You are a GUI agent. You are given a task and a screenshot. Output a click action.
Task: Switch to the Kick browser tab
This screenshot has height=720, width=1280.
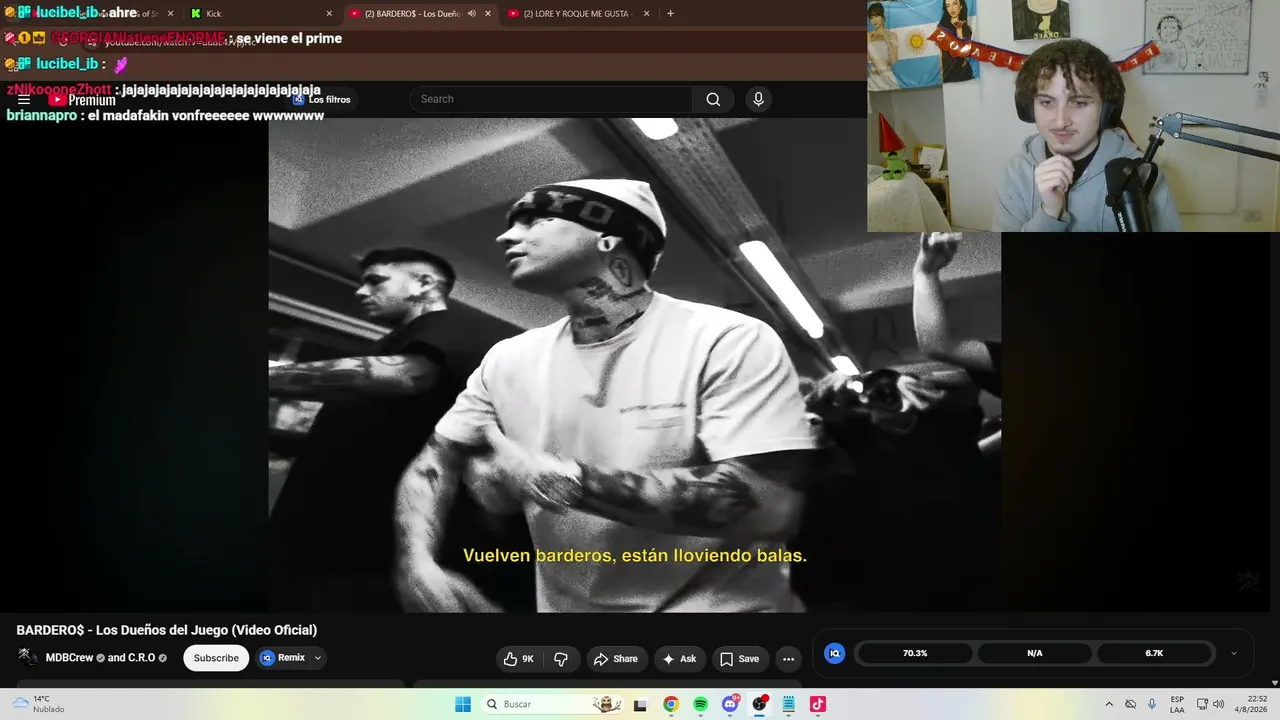(x=262, y=14)
